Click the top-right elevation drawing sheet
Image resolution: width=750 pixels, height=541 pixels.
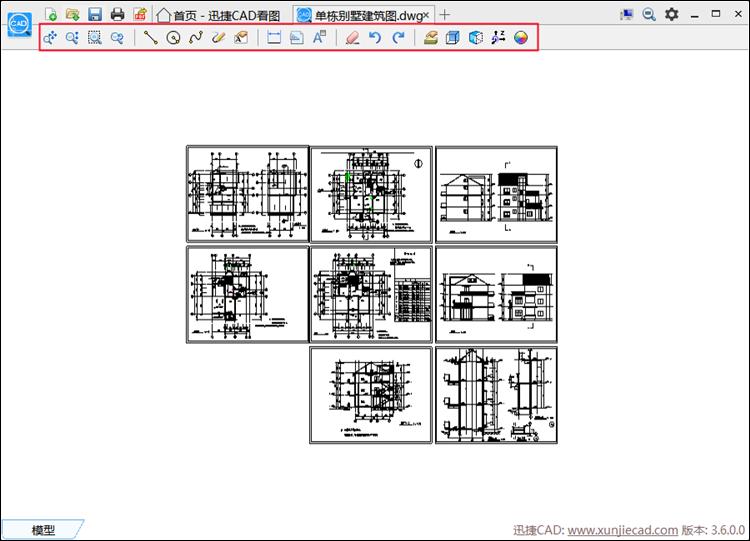[x=496, y=195]
